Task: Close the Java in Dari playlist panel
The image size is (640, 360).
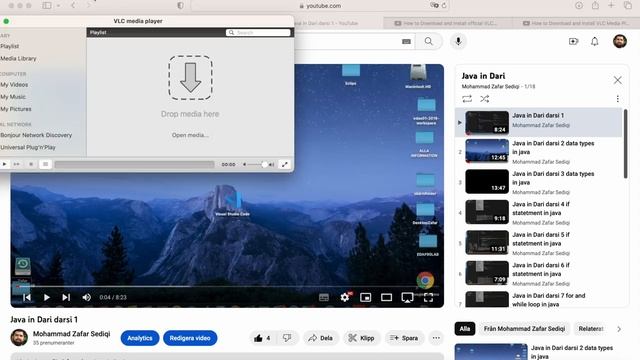Action: tap(618, 80)
